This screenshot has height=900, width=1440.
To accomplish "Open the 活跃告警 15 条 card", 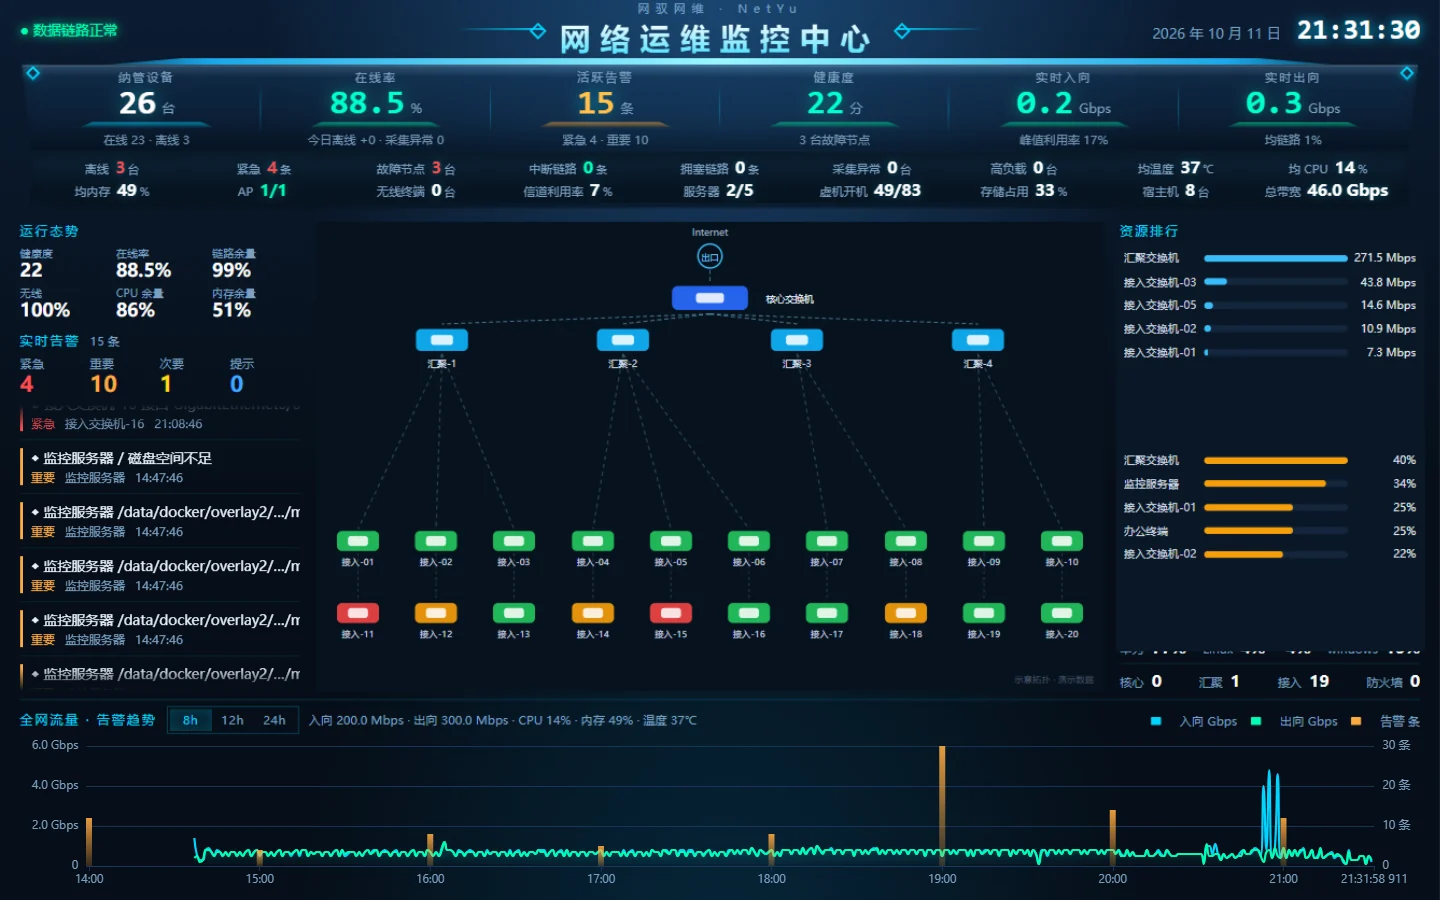I will click(x=604, y=109).
